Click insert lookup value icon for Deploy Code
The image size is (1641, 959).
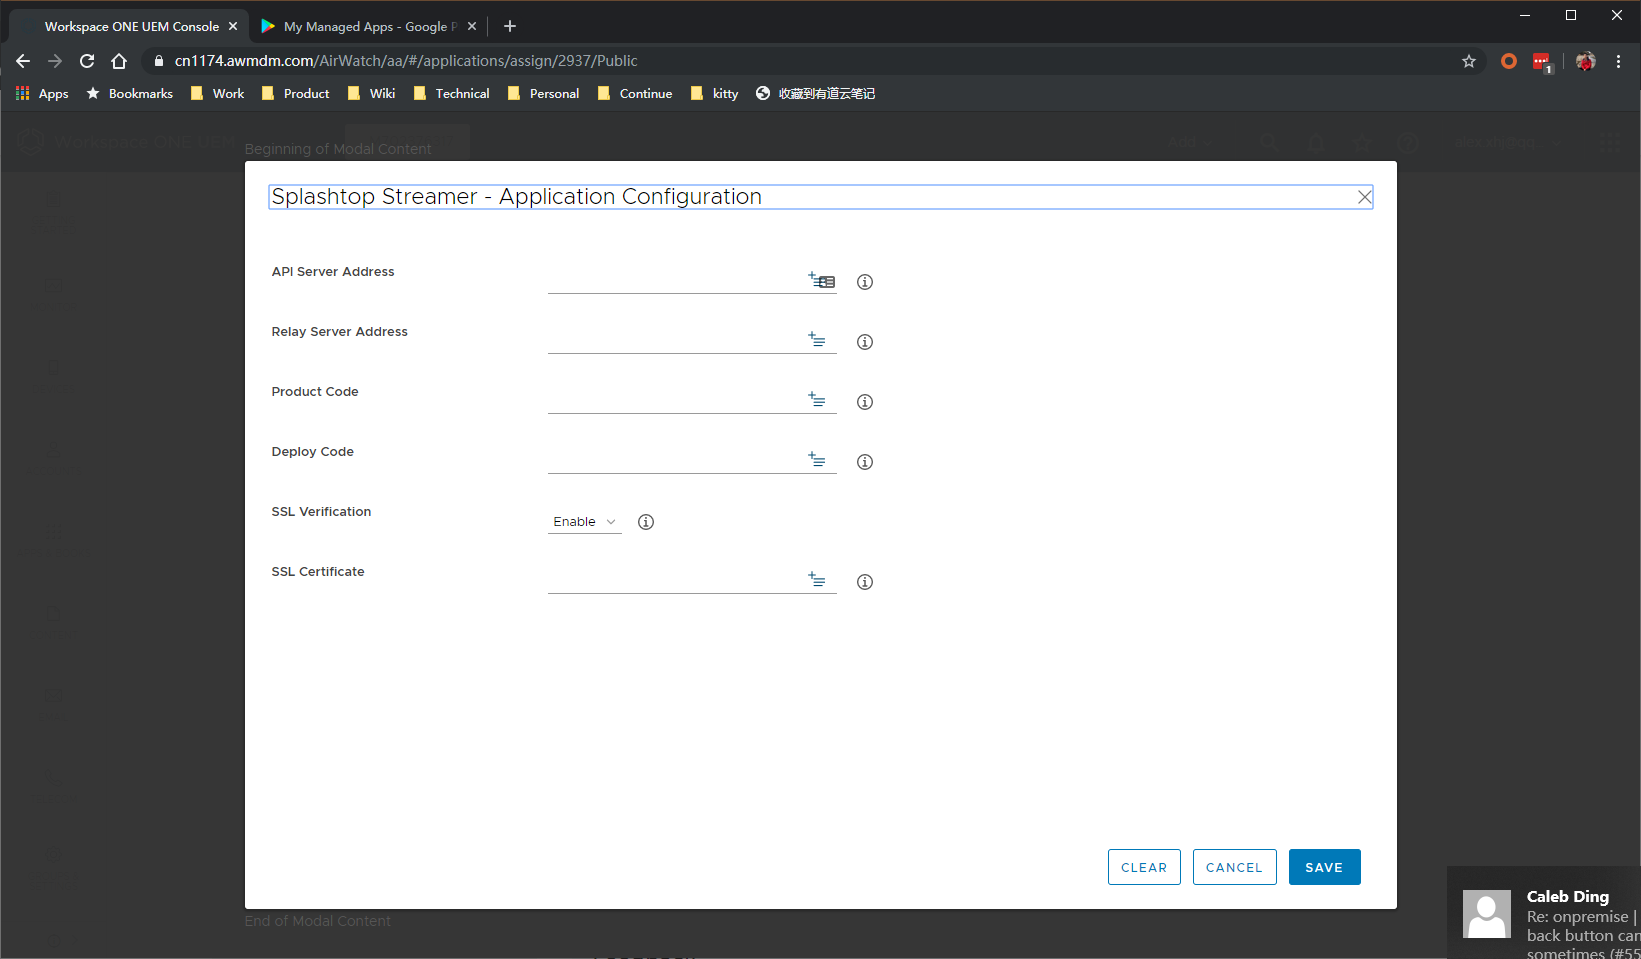tap(817, 460)
